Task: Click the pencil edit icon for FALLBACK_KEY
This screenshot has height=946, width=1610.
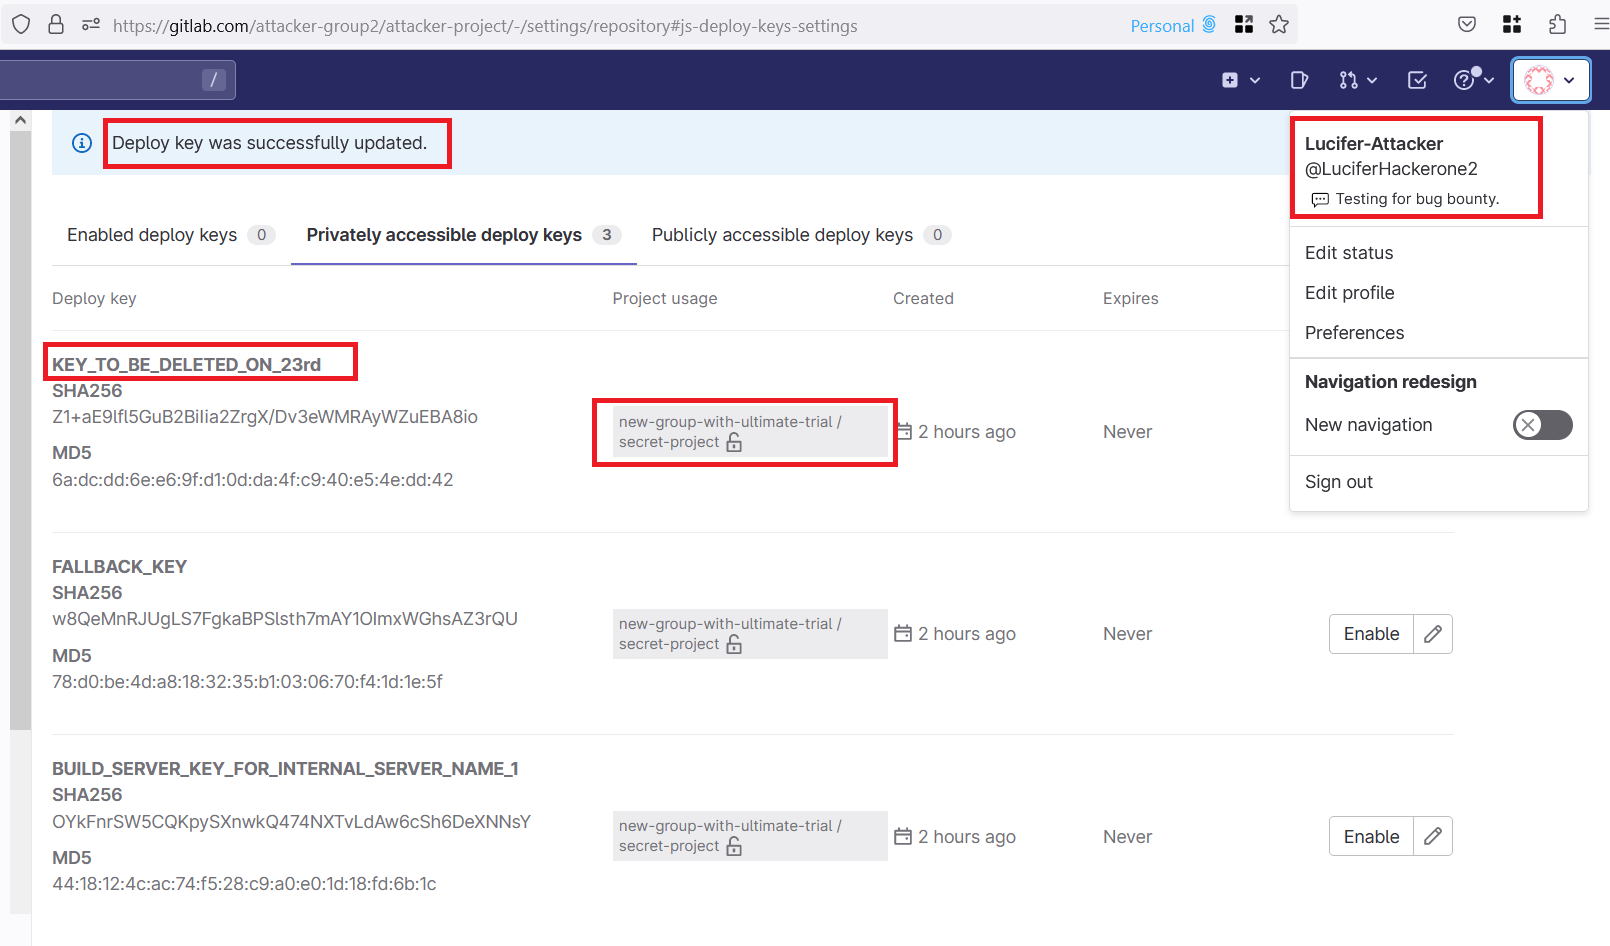Action: pos(1432,634)
